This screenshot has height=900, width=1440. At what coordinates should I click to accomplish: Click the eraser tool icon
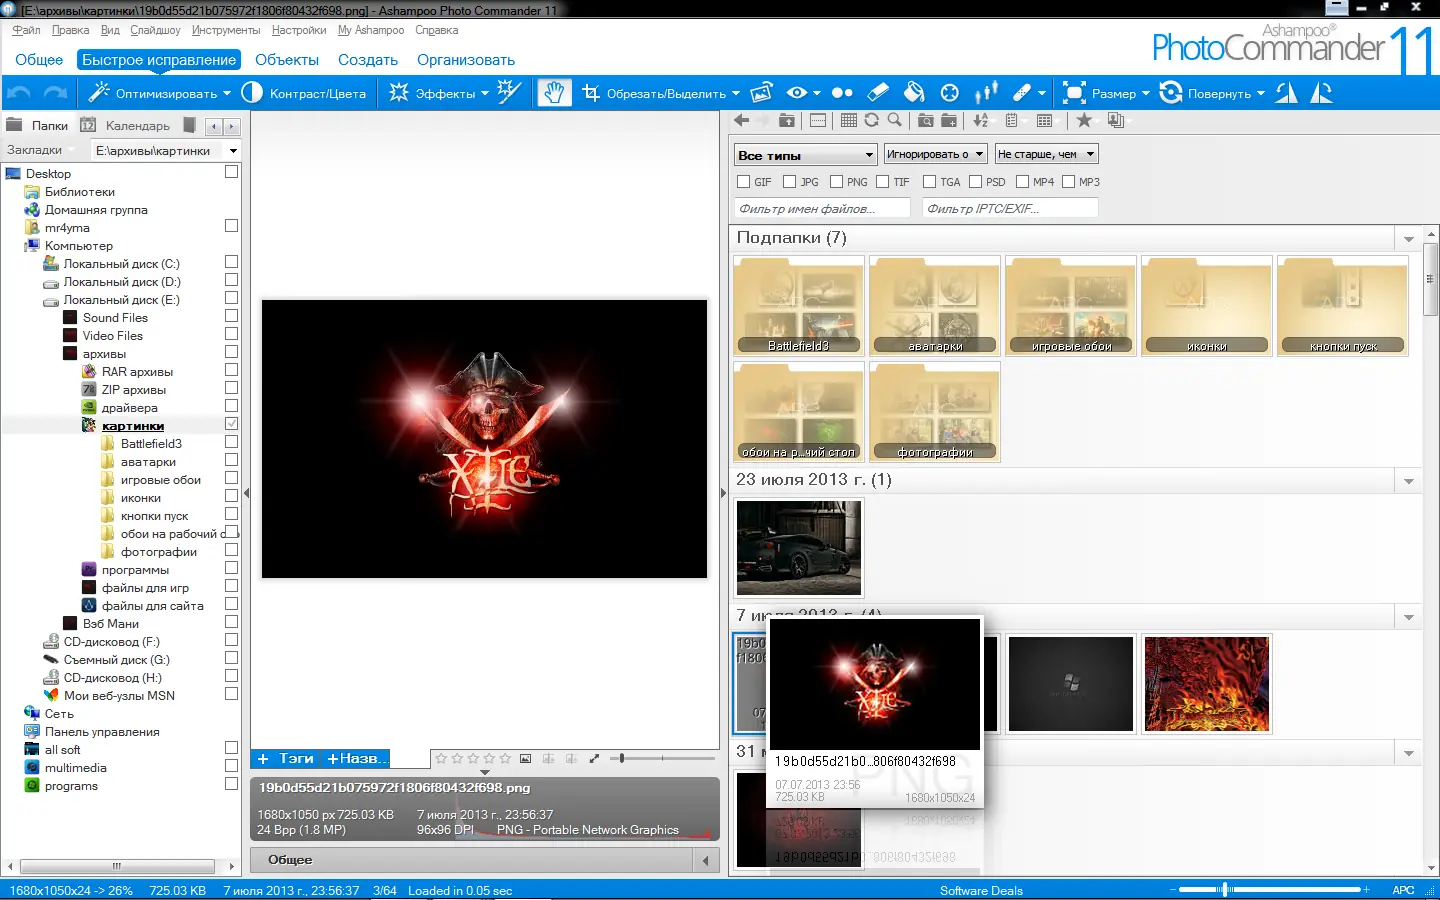pos(877,93)
